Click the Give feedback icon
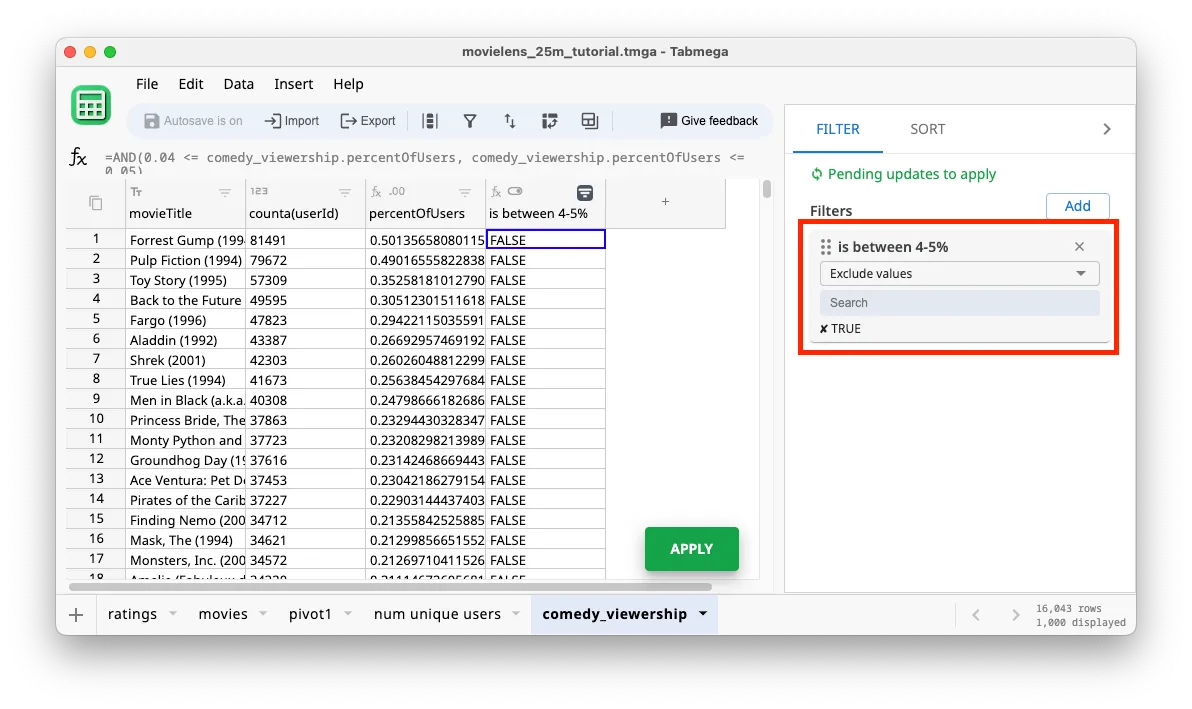This screenshot has height=709, width=1192. 668,120
